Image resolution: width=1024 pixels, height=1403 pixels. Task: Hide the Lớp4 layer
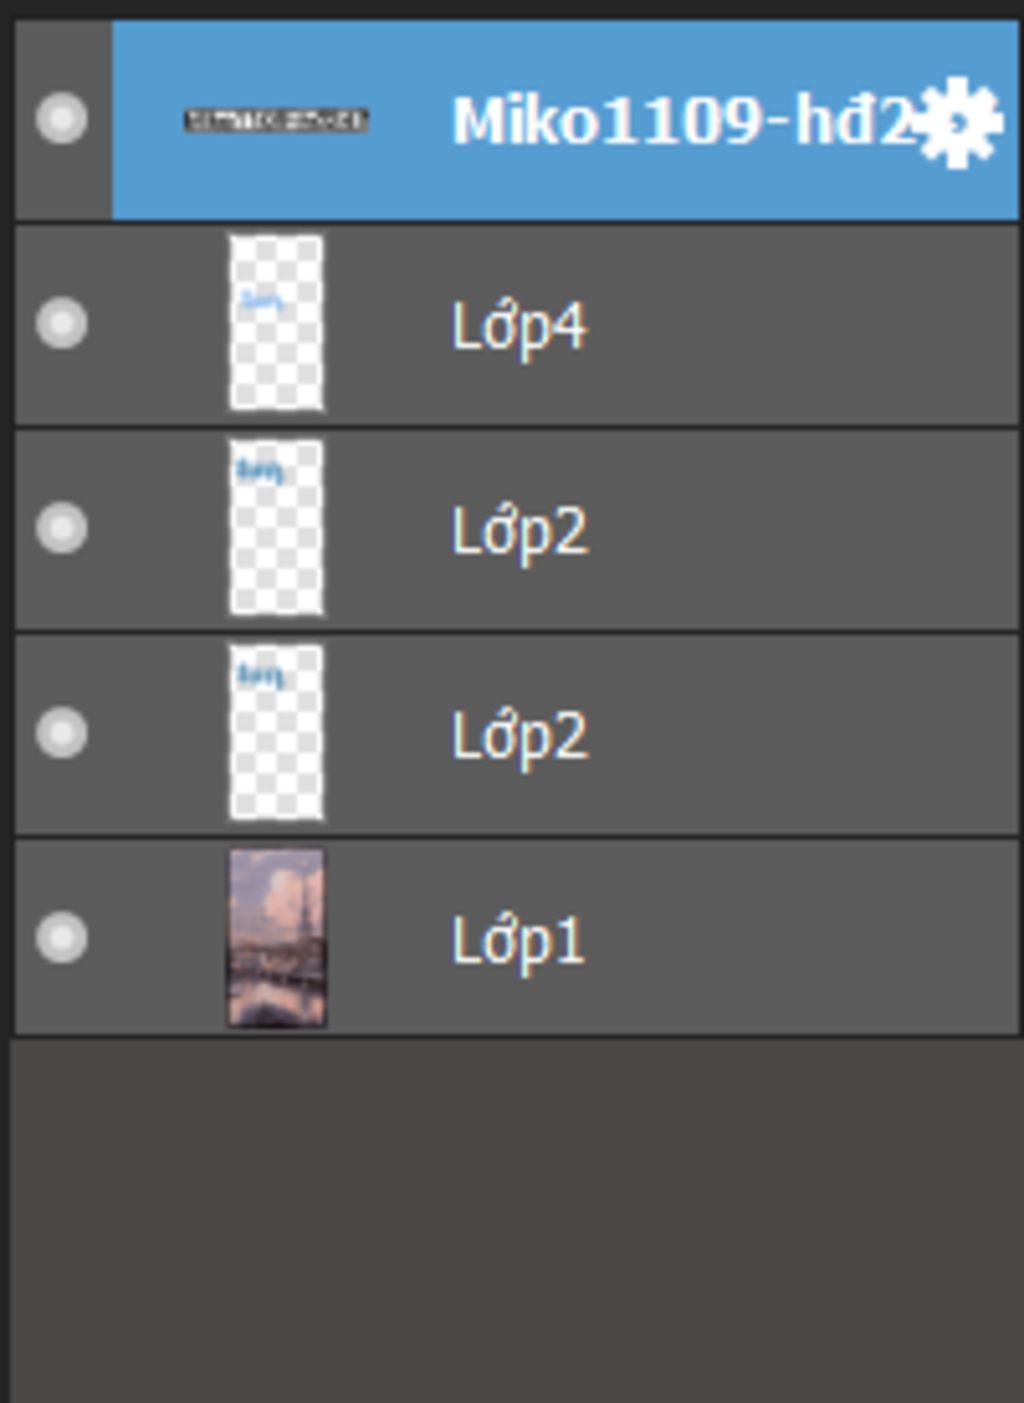point(61,323)
